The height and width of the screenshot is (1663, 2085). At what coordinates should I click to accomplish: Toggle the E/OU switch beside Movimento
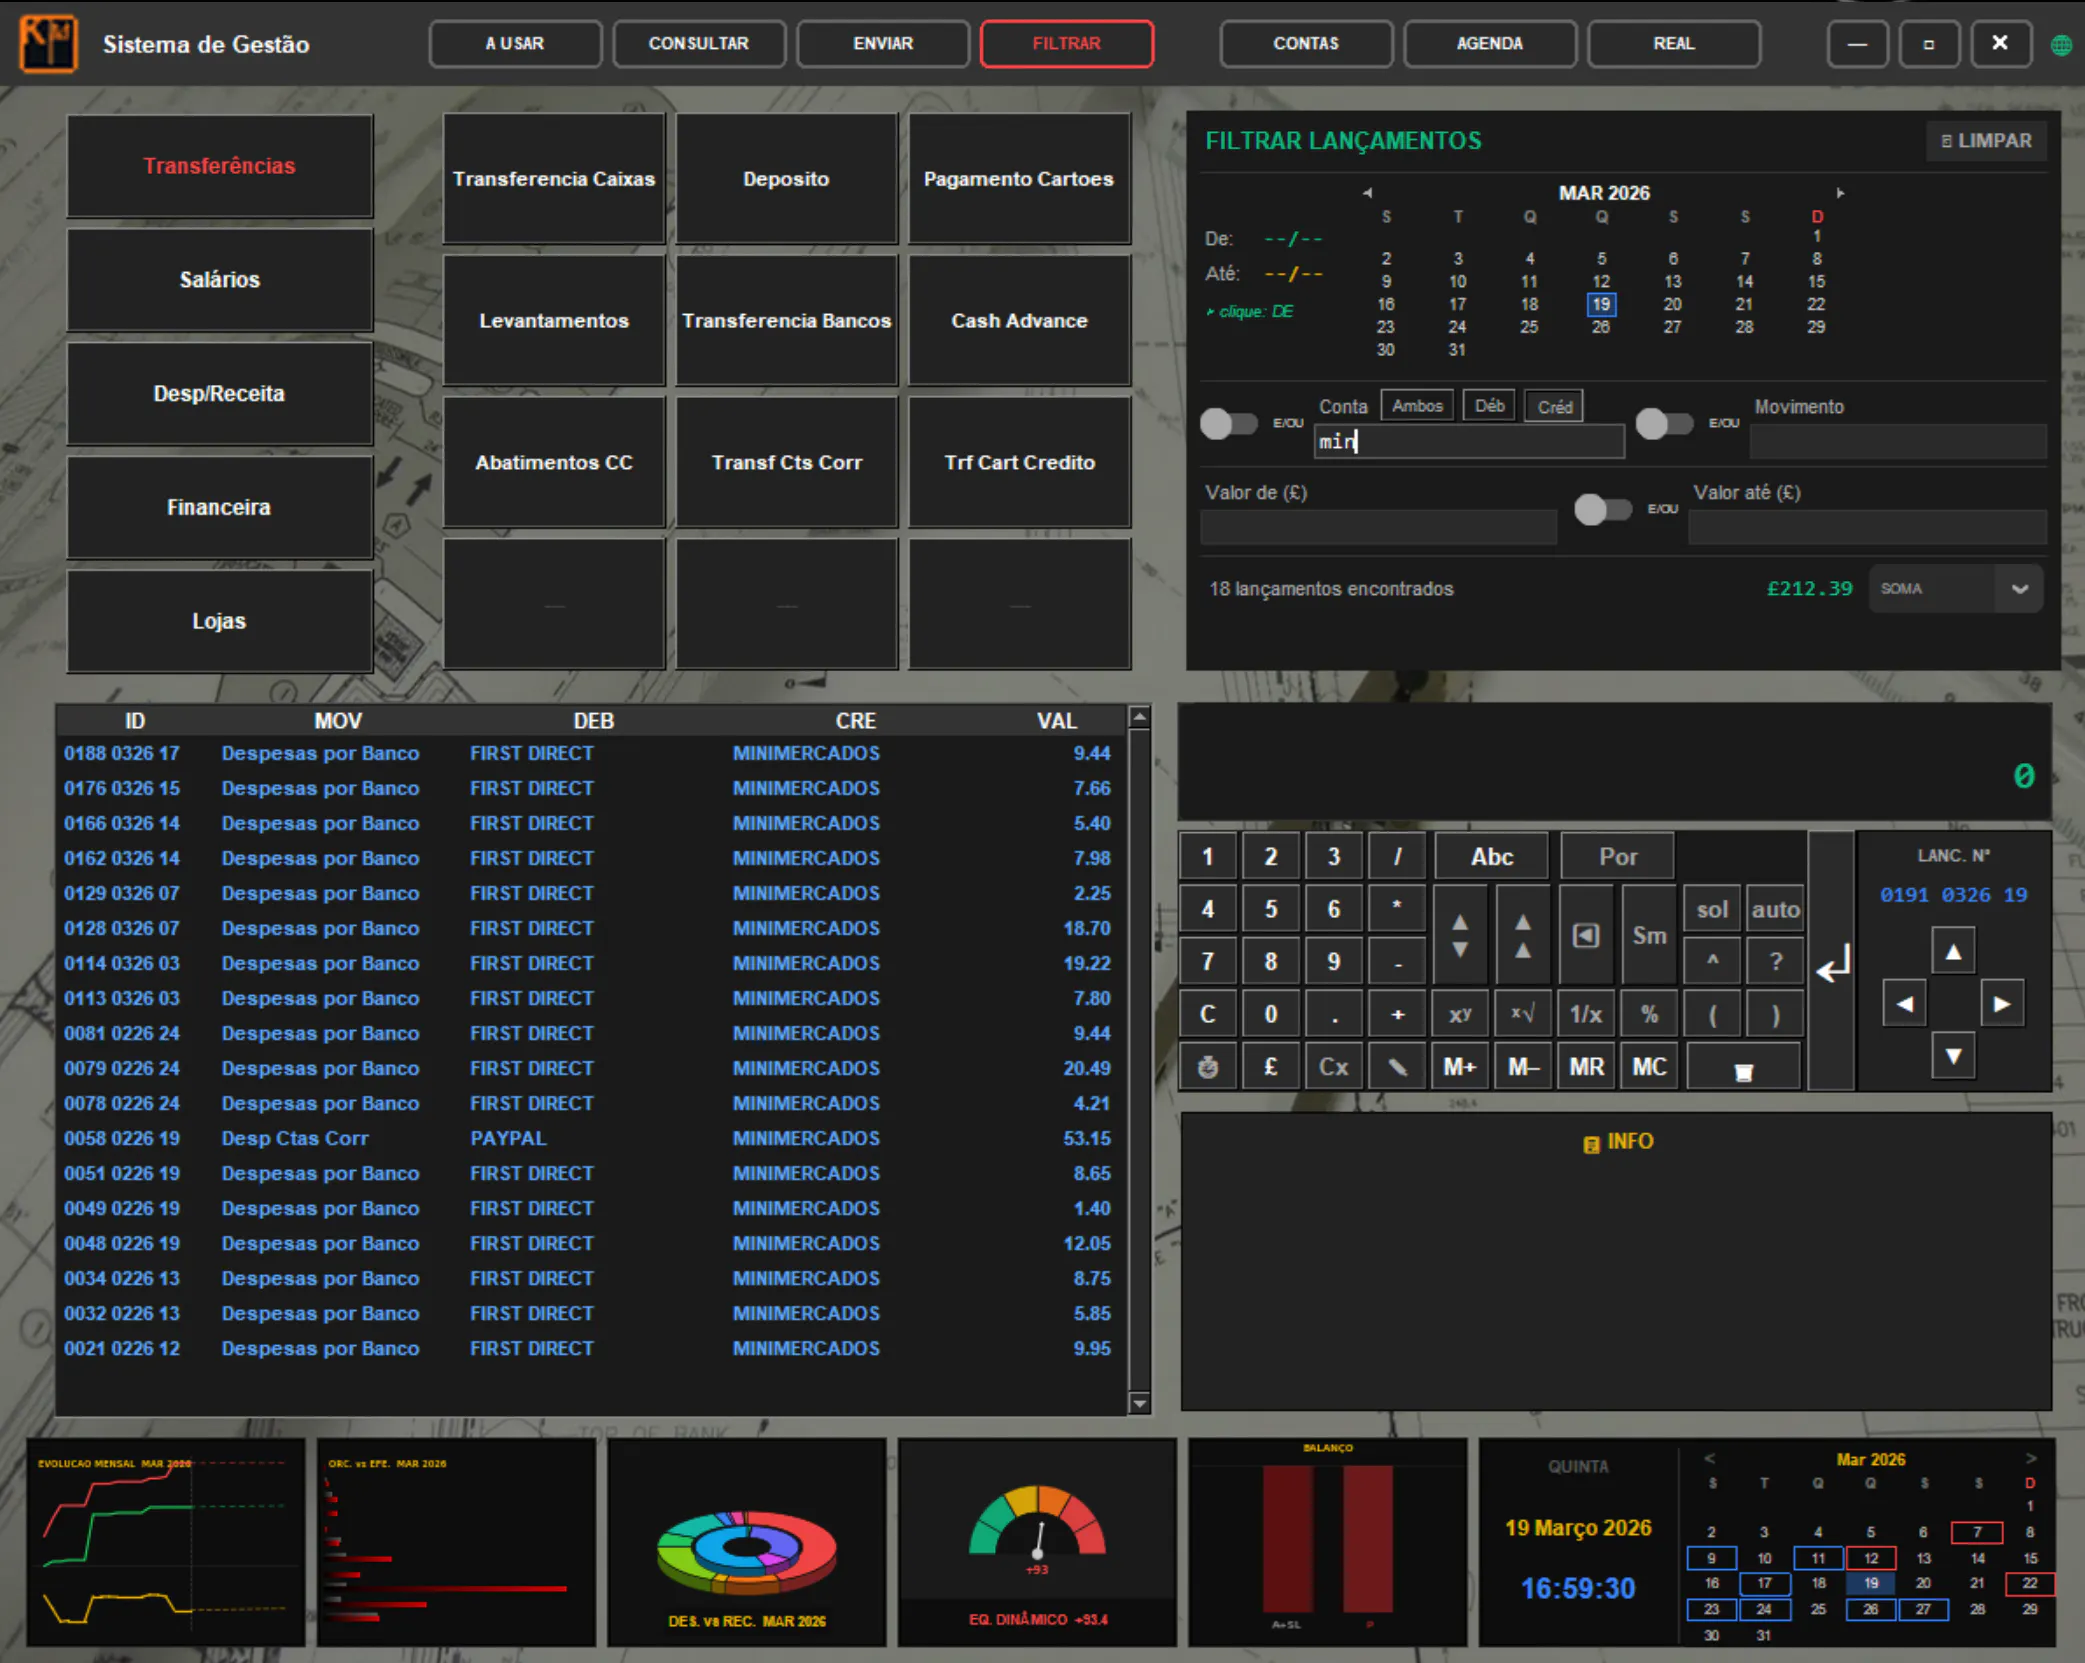(x=1665, y=423)
